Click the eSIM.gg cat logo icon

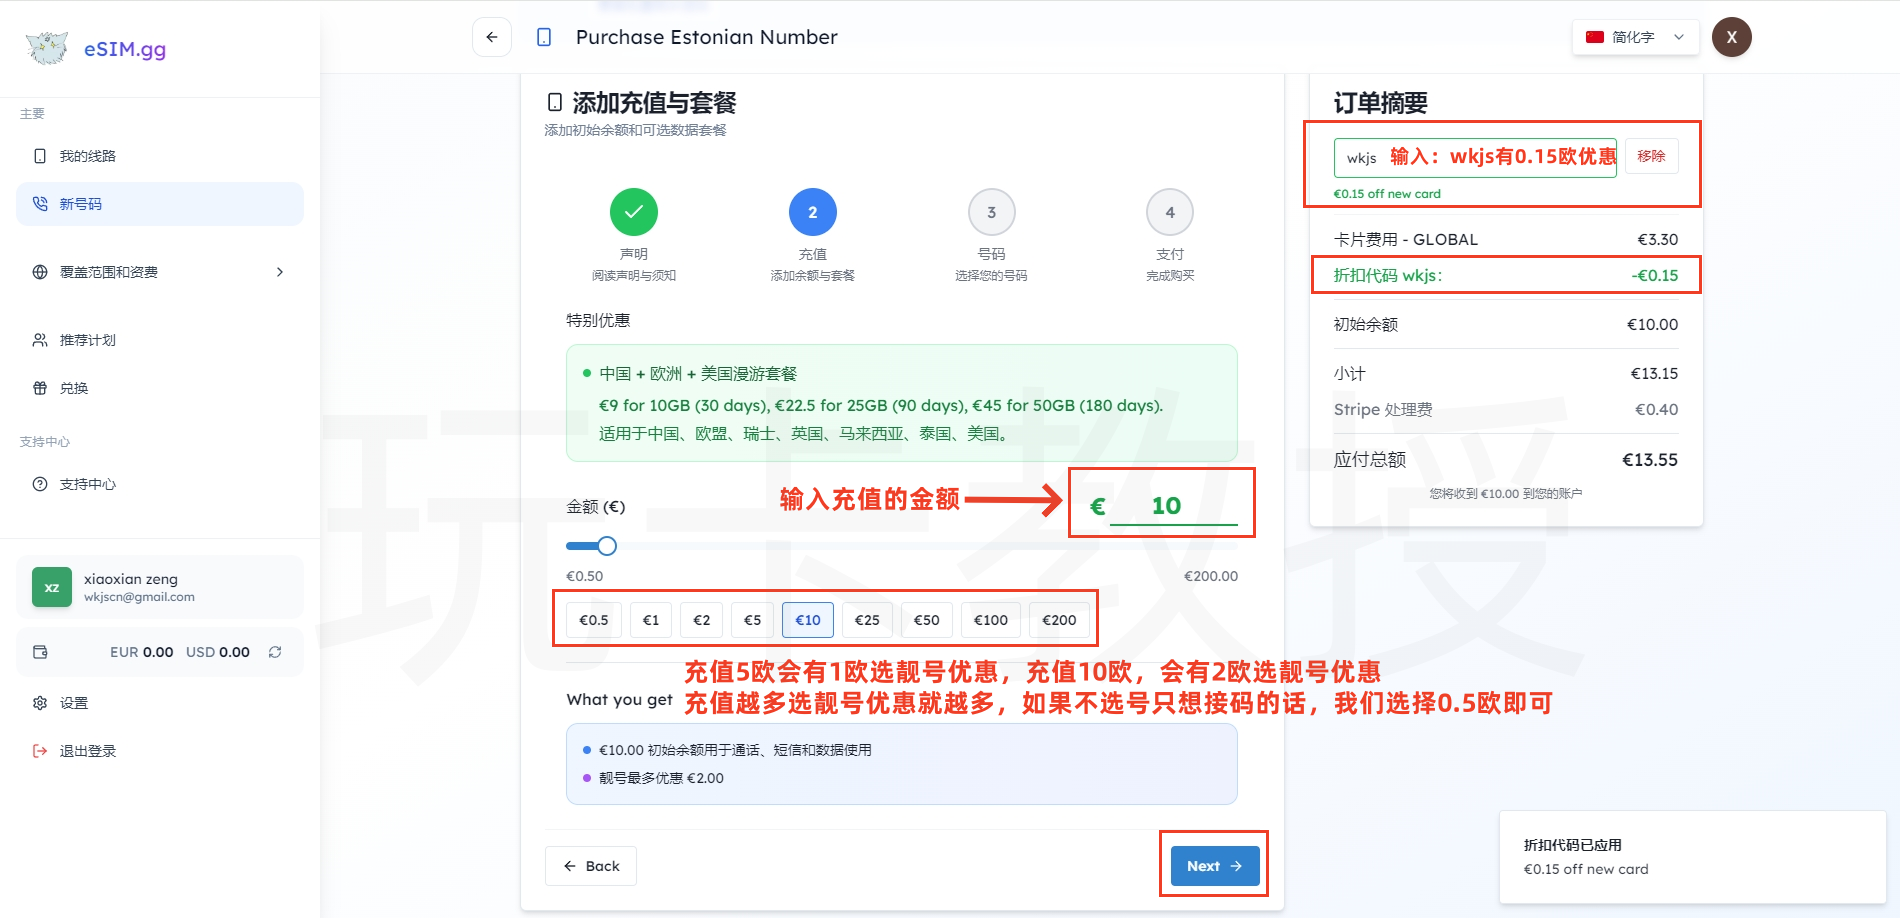pyautogui.click(x=47, y=48)
